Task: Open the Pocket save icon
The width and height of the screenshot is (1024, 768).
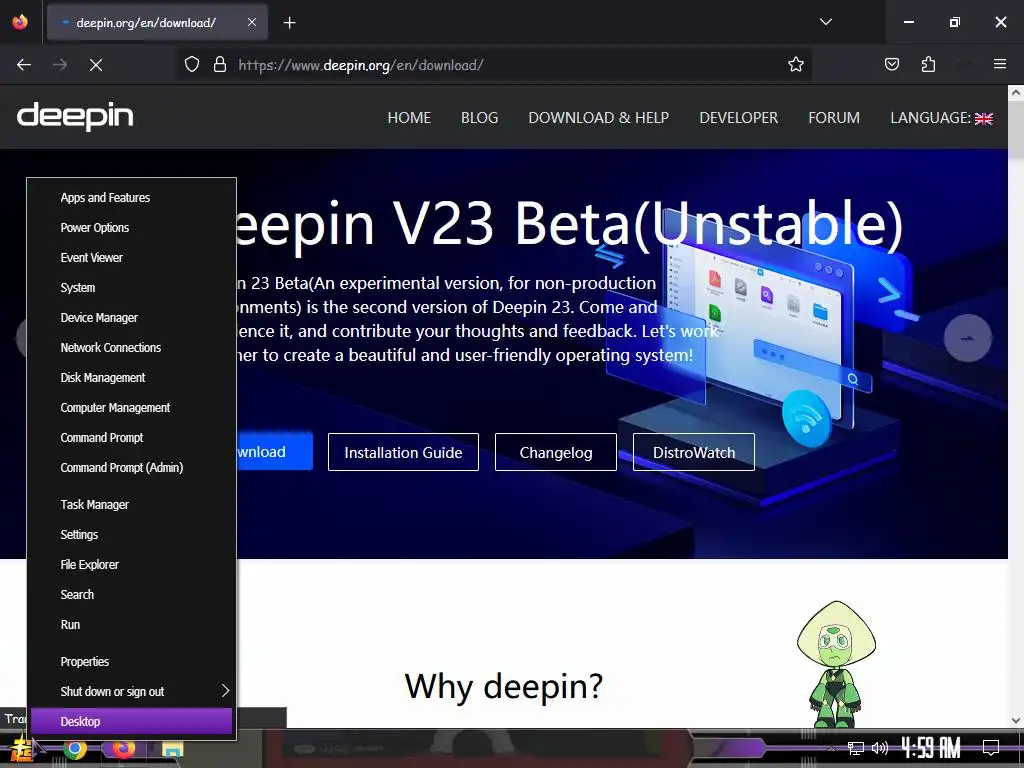Action: [x=891, y=65]
